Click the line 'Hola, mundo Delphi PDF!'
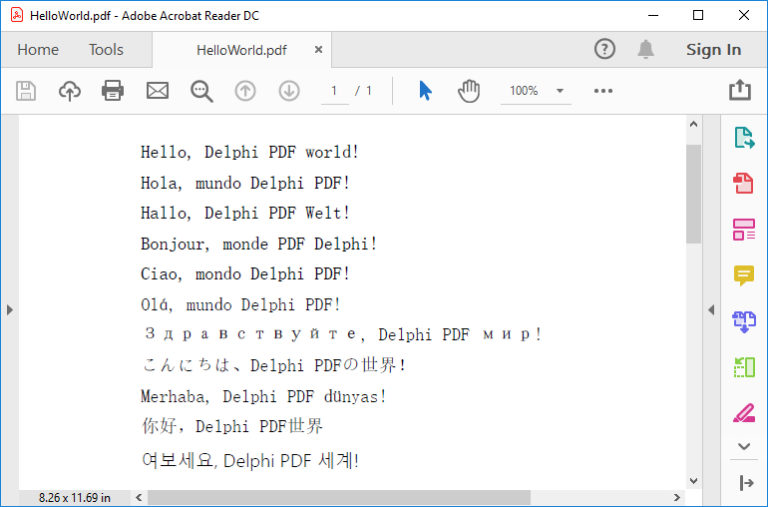 (245, 183)
